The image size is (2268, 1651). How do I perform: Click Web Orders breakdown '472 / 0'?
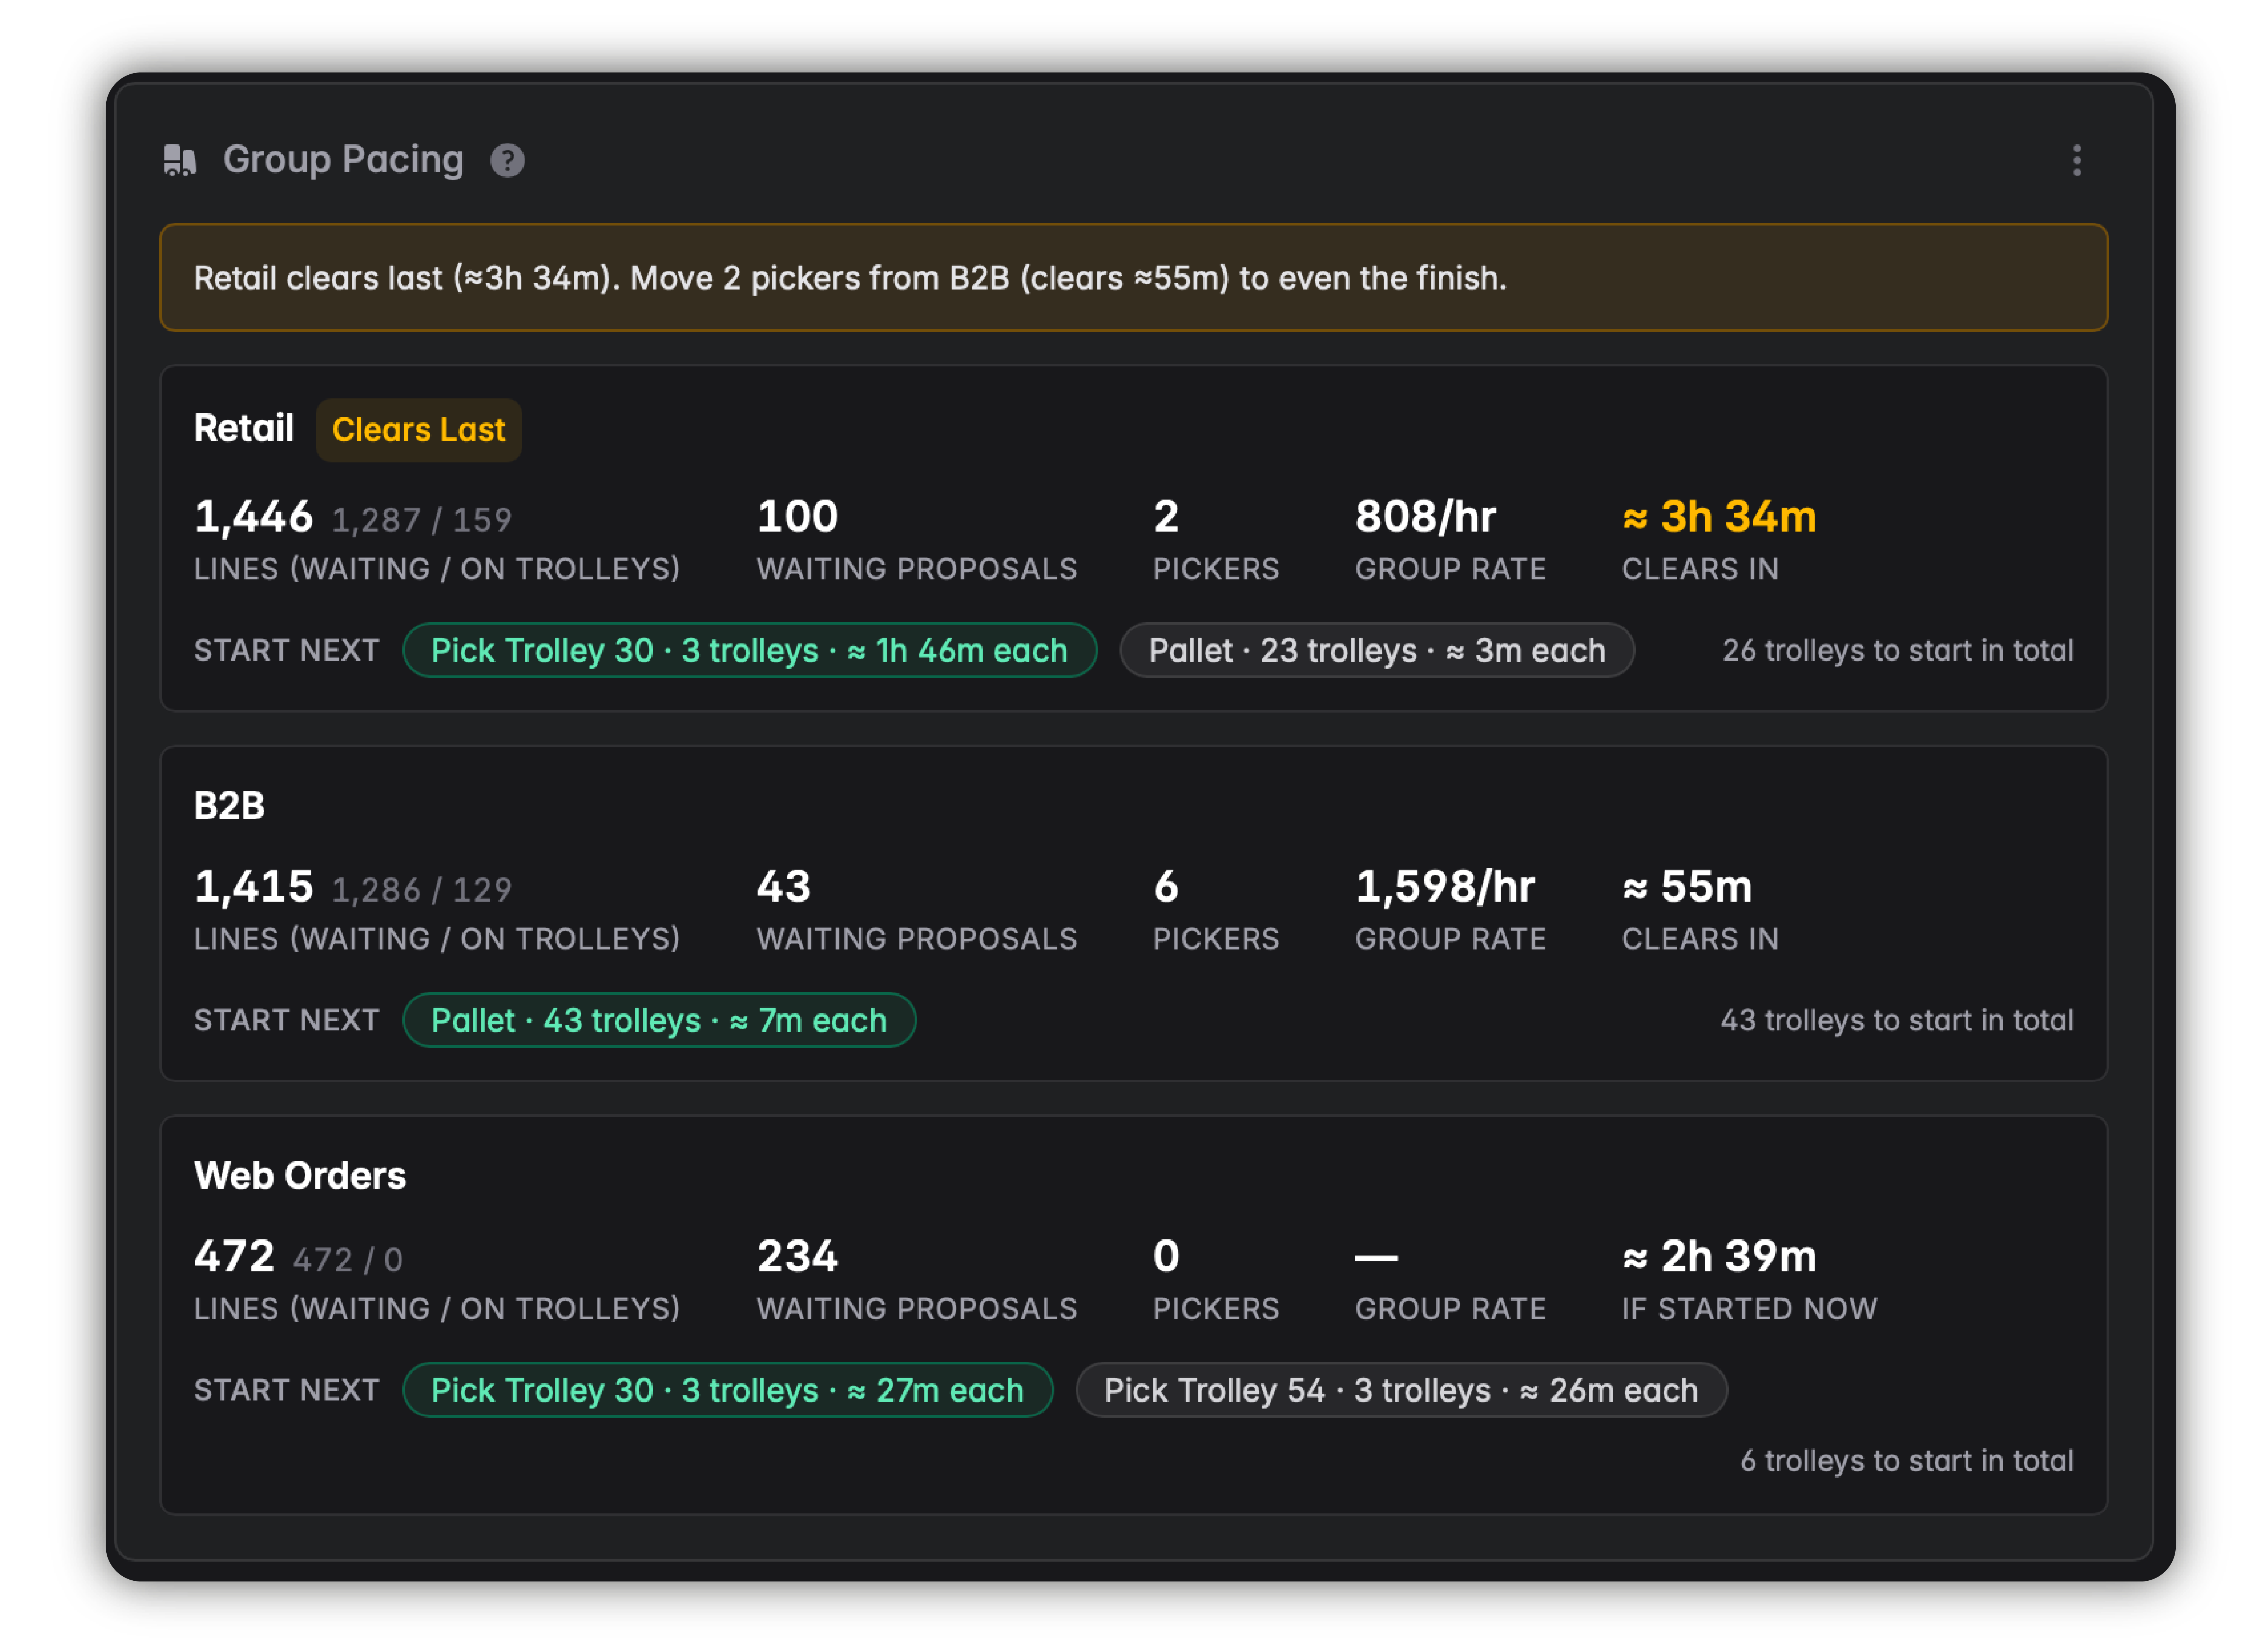(347, 1260)
